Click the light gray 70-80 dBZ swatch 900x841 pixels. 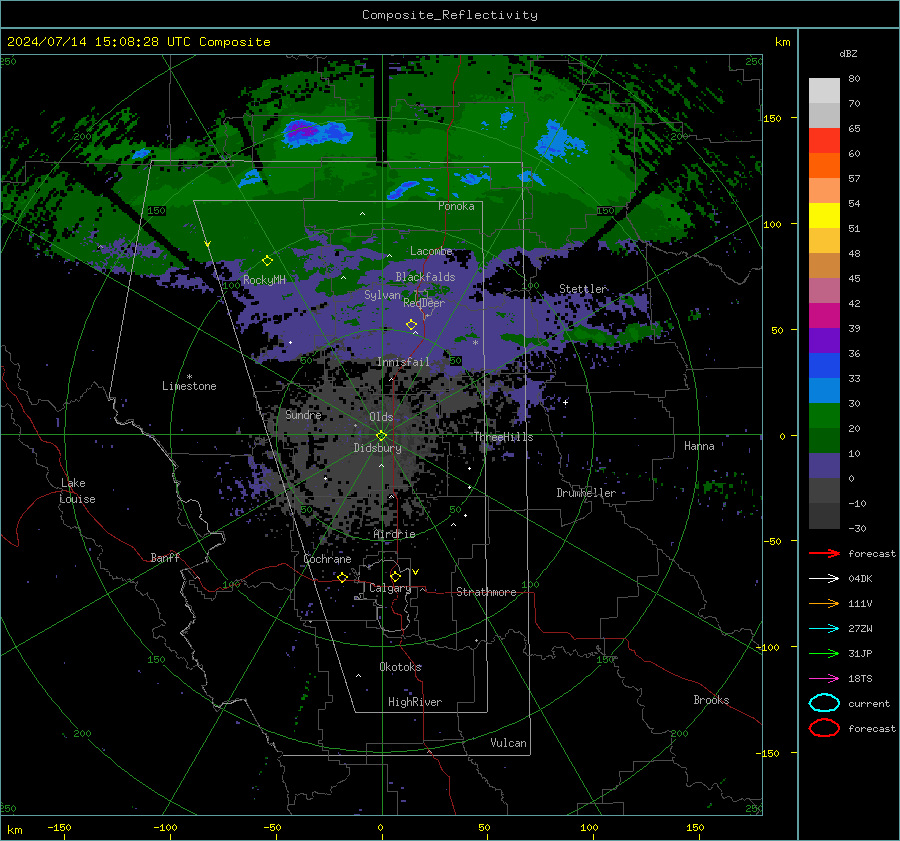(824, 91)
